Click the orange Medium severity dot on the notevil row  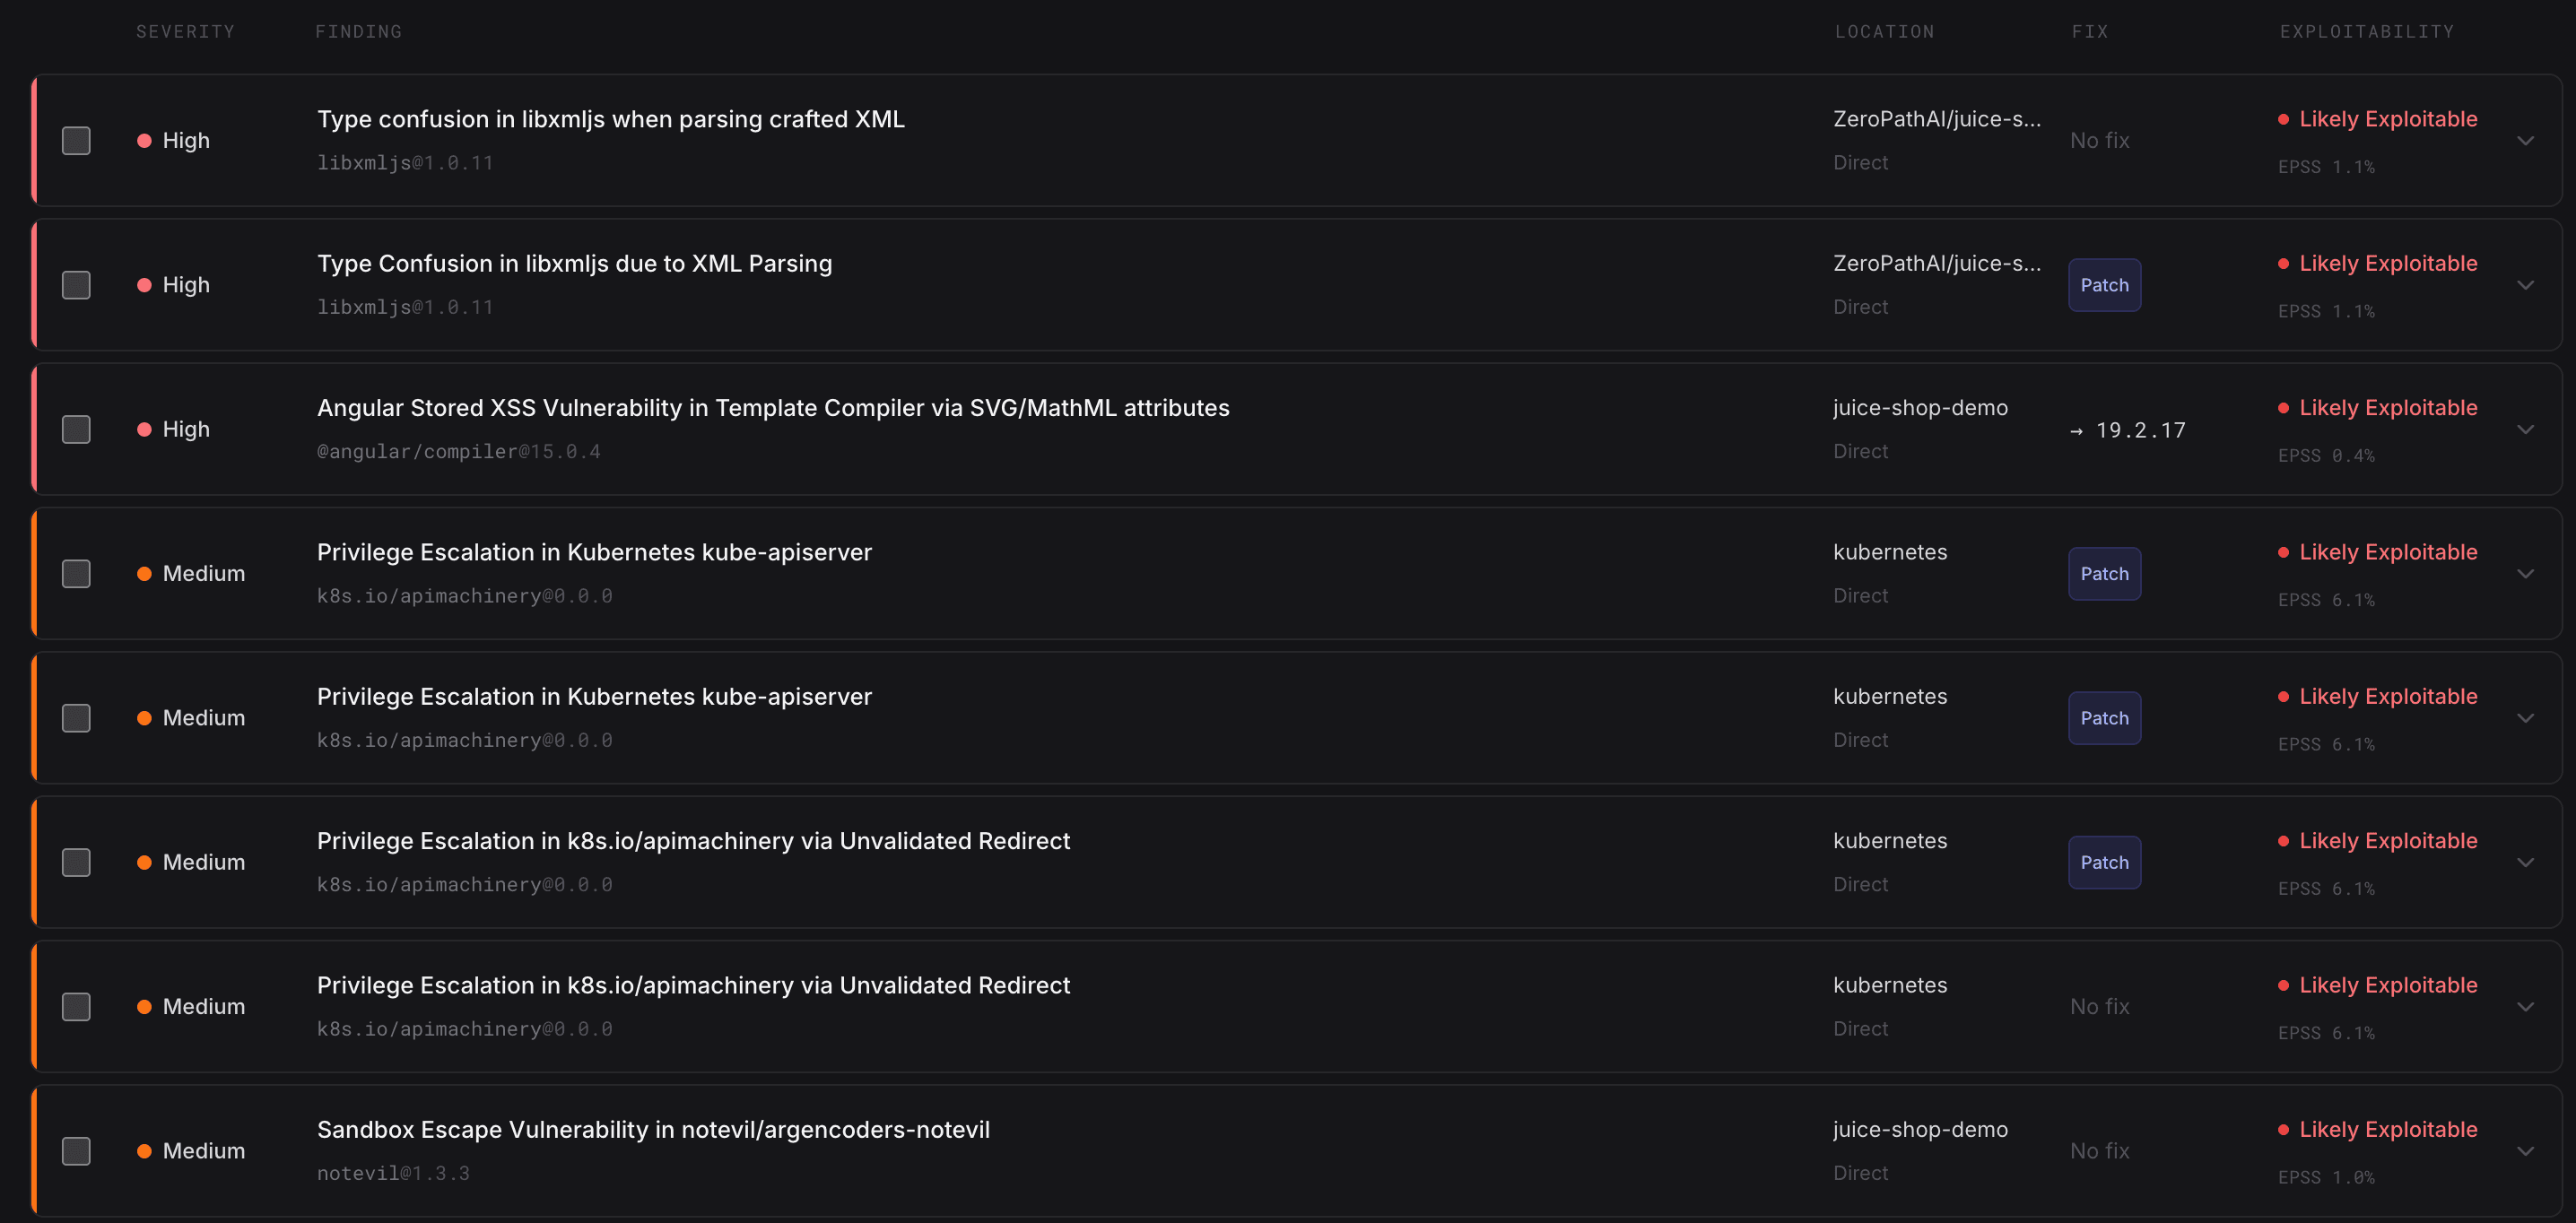click(x=144, y=1151)
